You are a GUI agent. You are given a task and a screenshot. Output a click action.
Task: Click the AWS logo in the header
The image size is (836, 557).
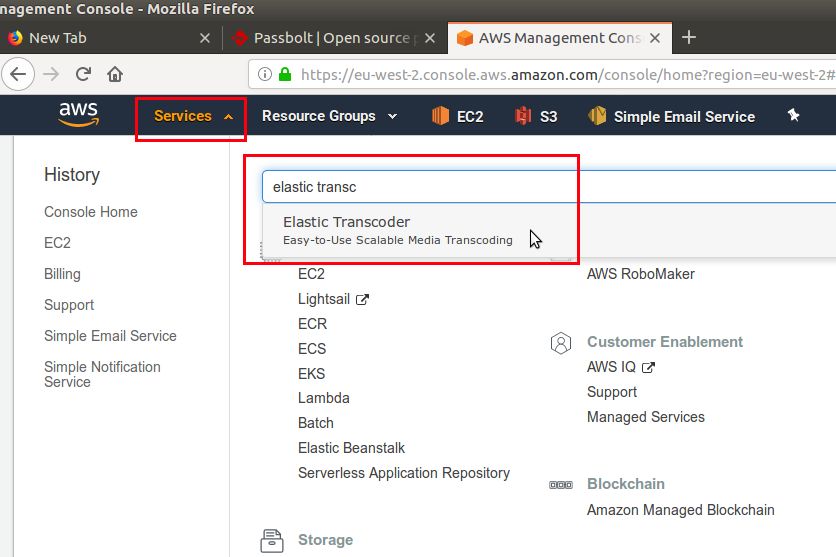pos(78,115)
